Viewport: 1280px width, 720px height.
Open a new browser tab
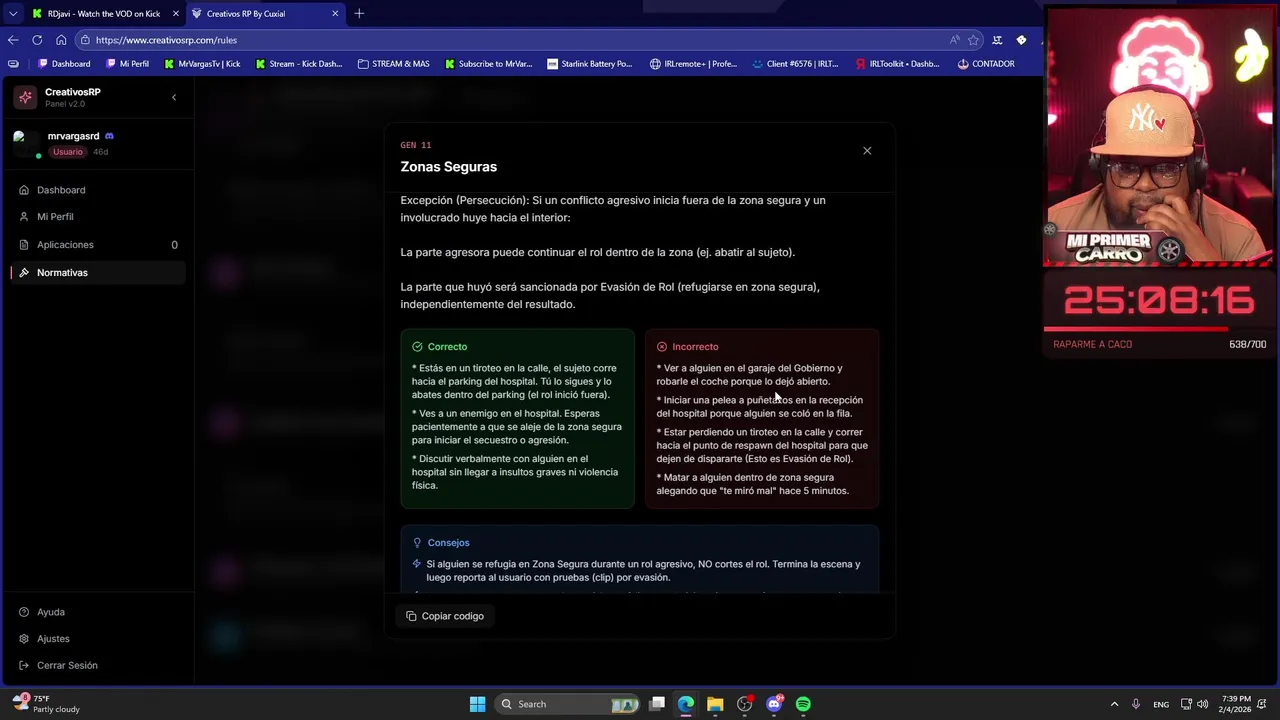point(359,14)
